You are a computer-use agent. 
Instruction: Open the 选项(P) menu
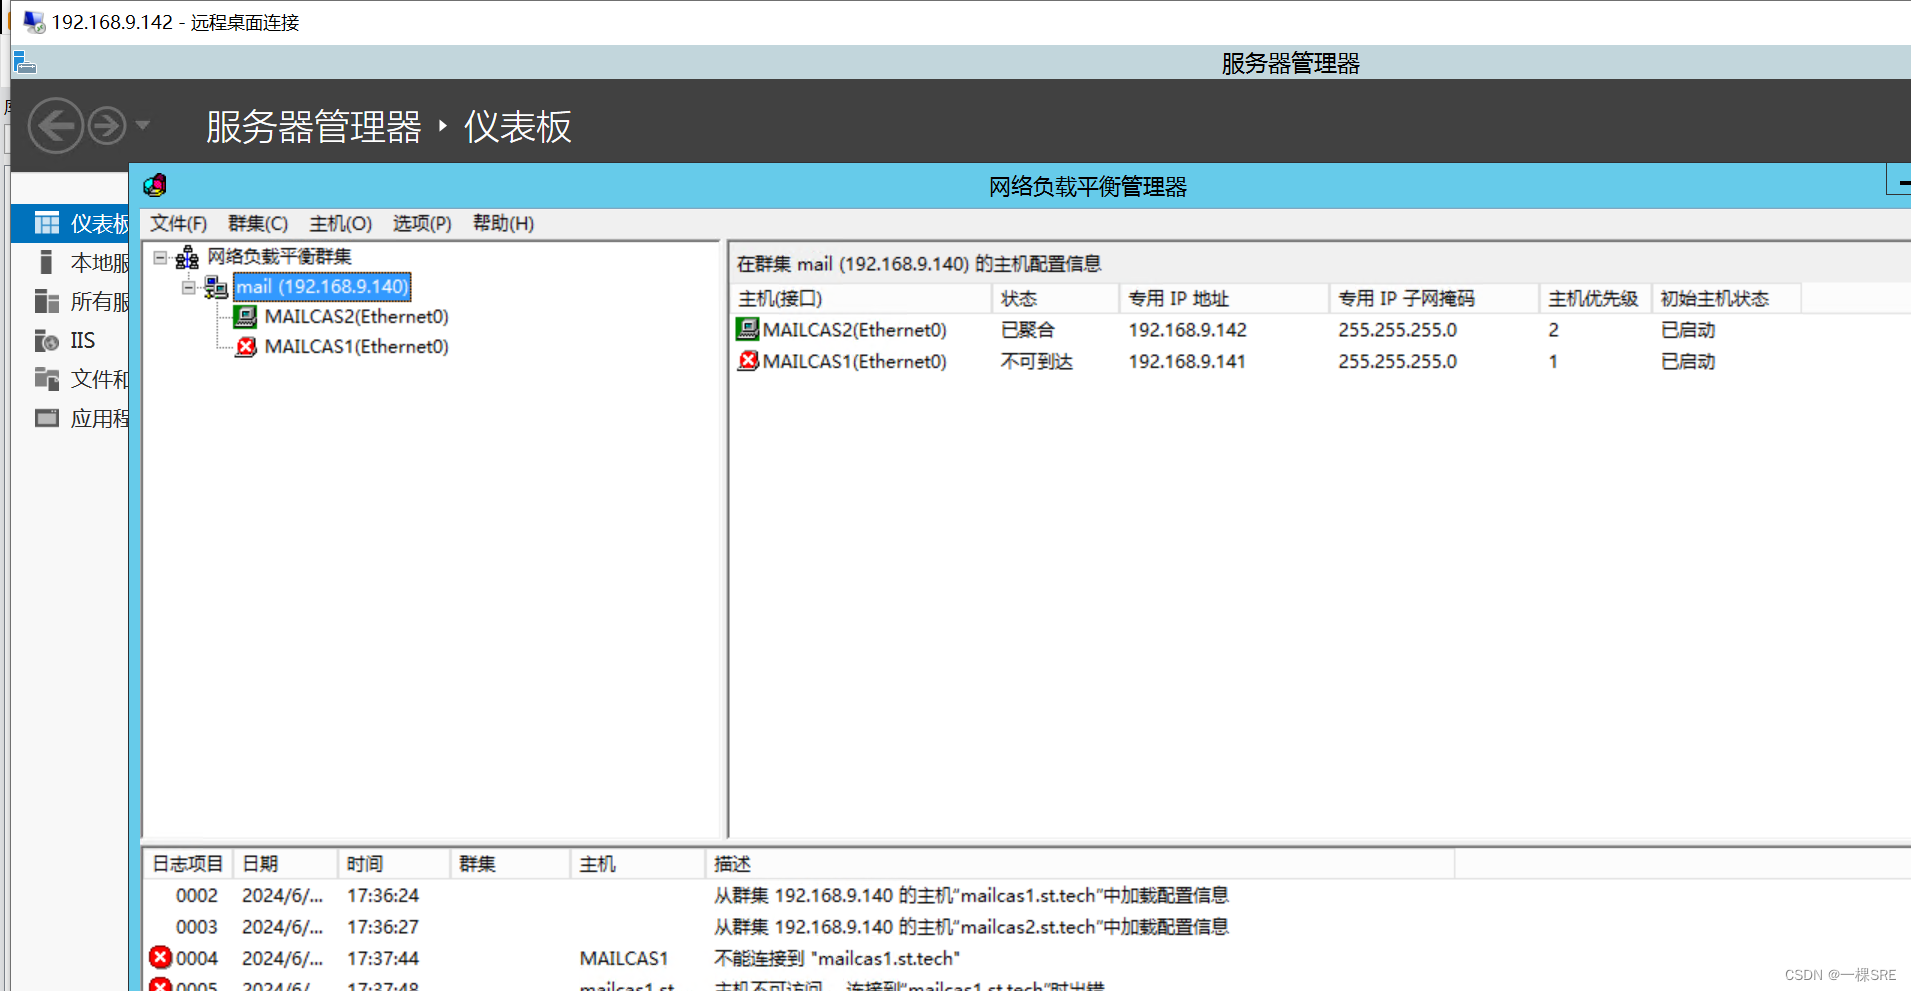[x=422, y=223]
